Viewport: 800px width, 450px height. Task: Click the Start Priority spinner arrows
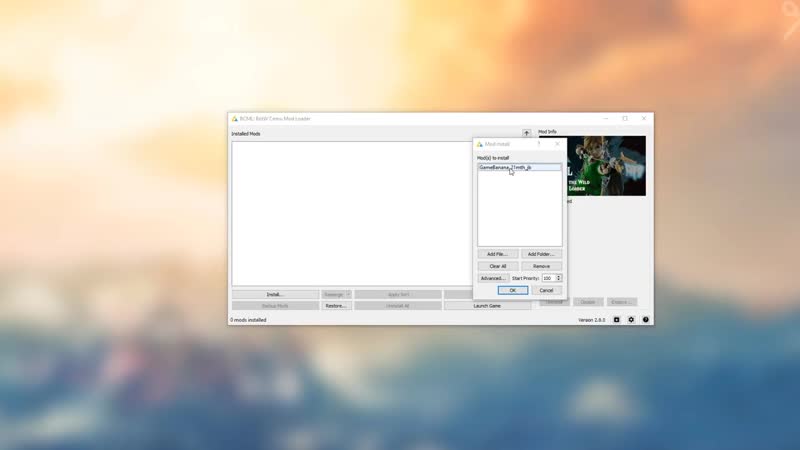(559, 278)
